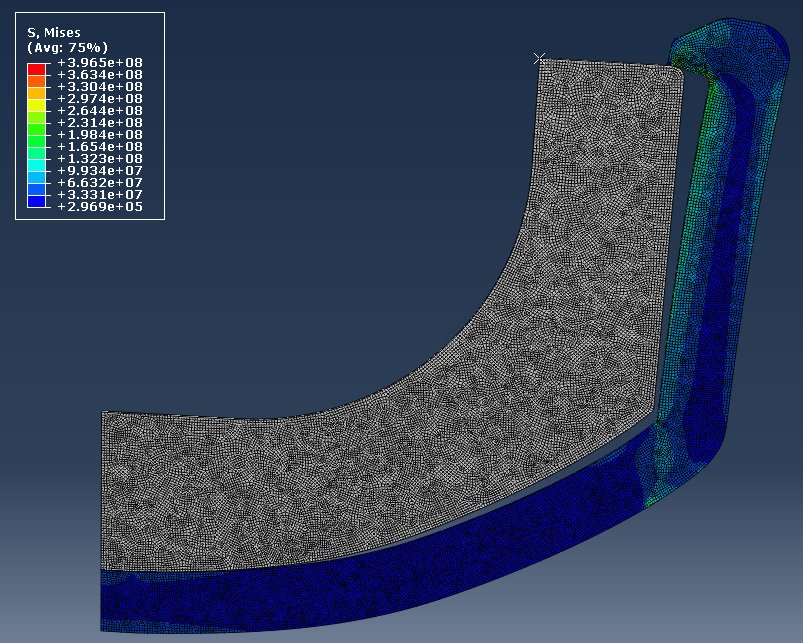Click the minimum value +2.969e+05
This screenshot has width=803, height=643.
click(x=100, y=207)
